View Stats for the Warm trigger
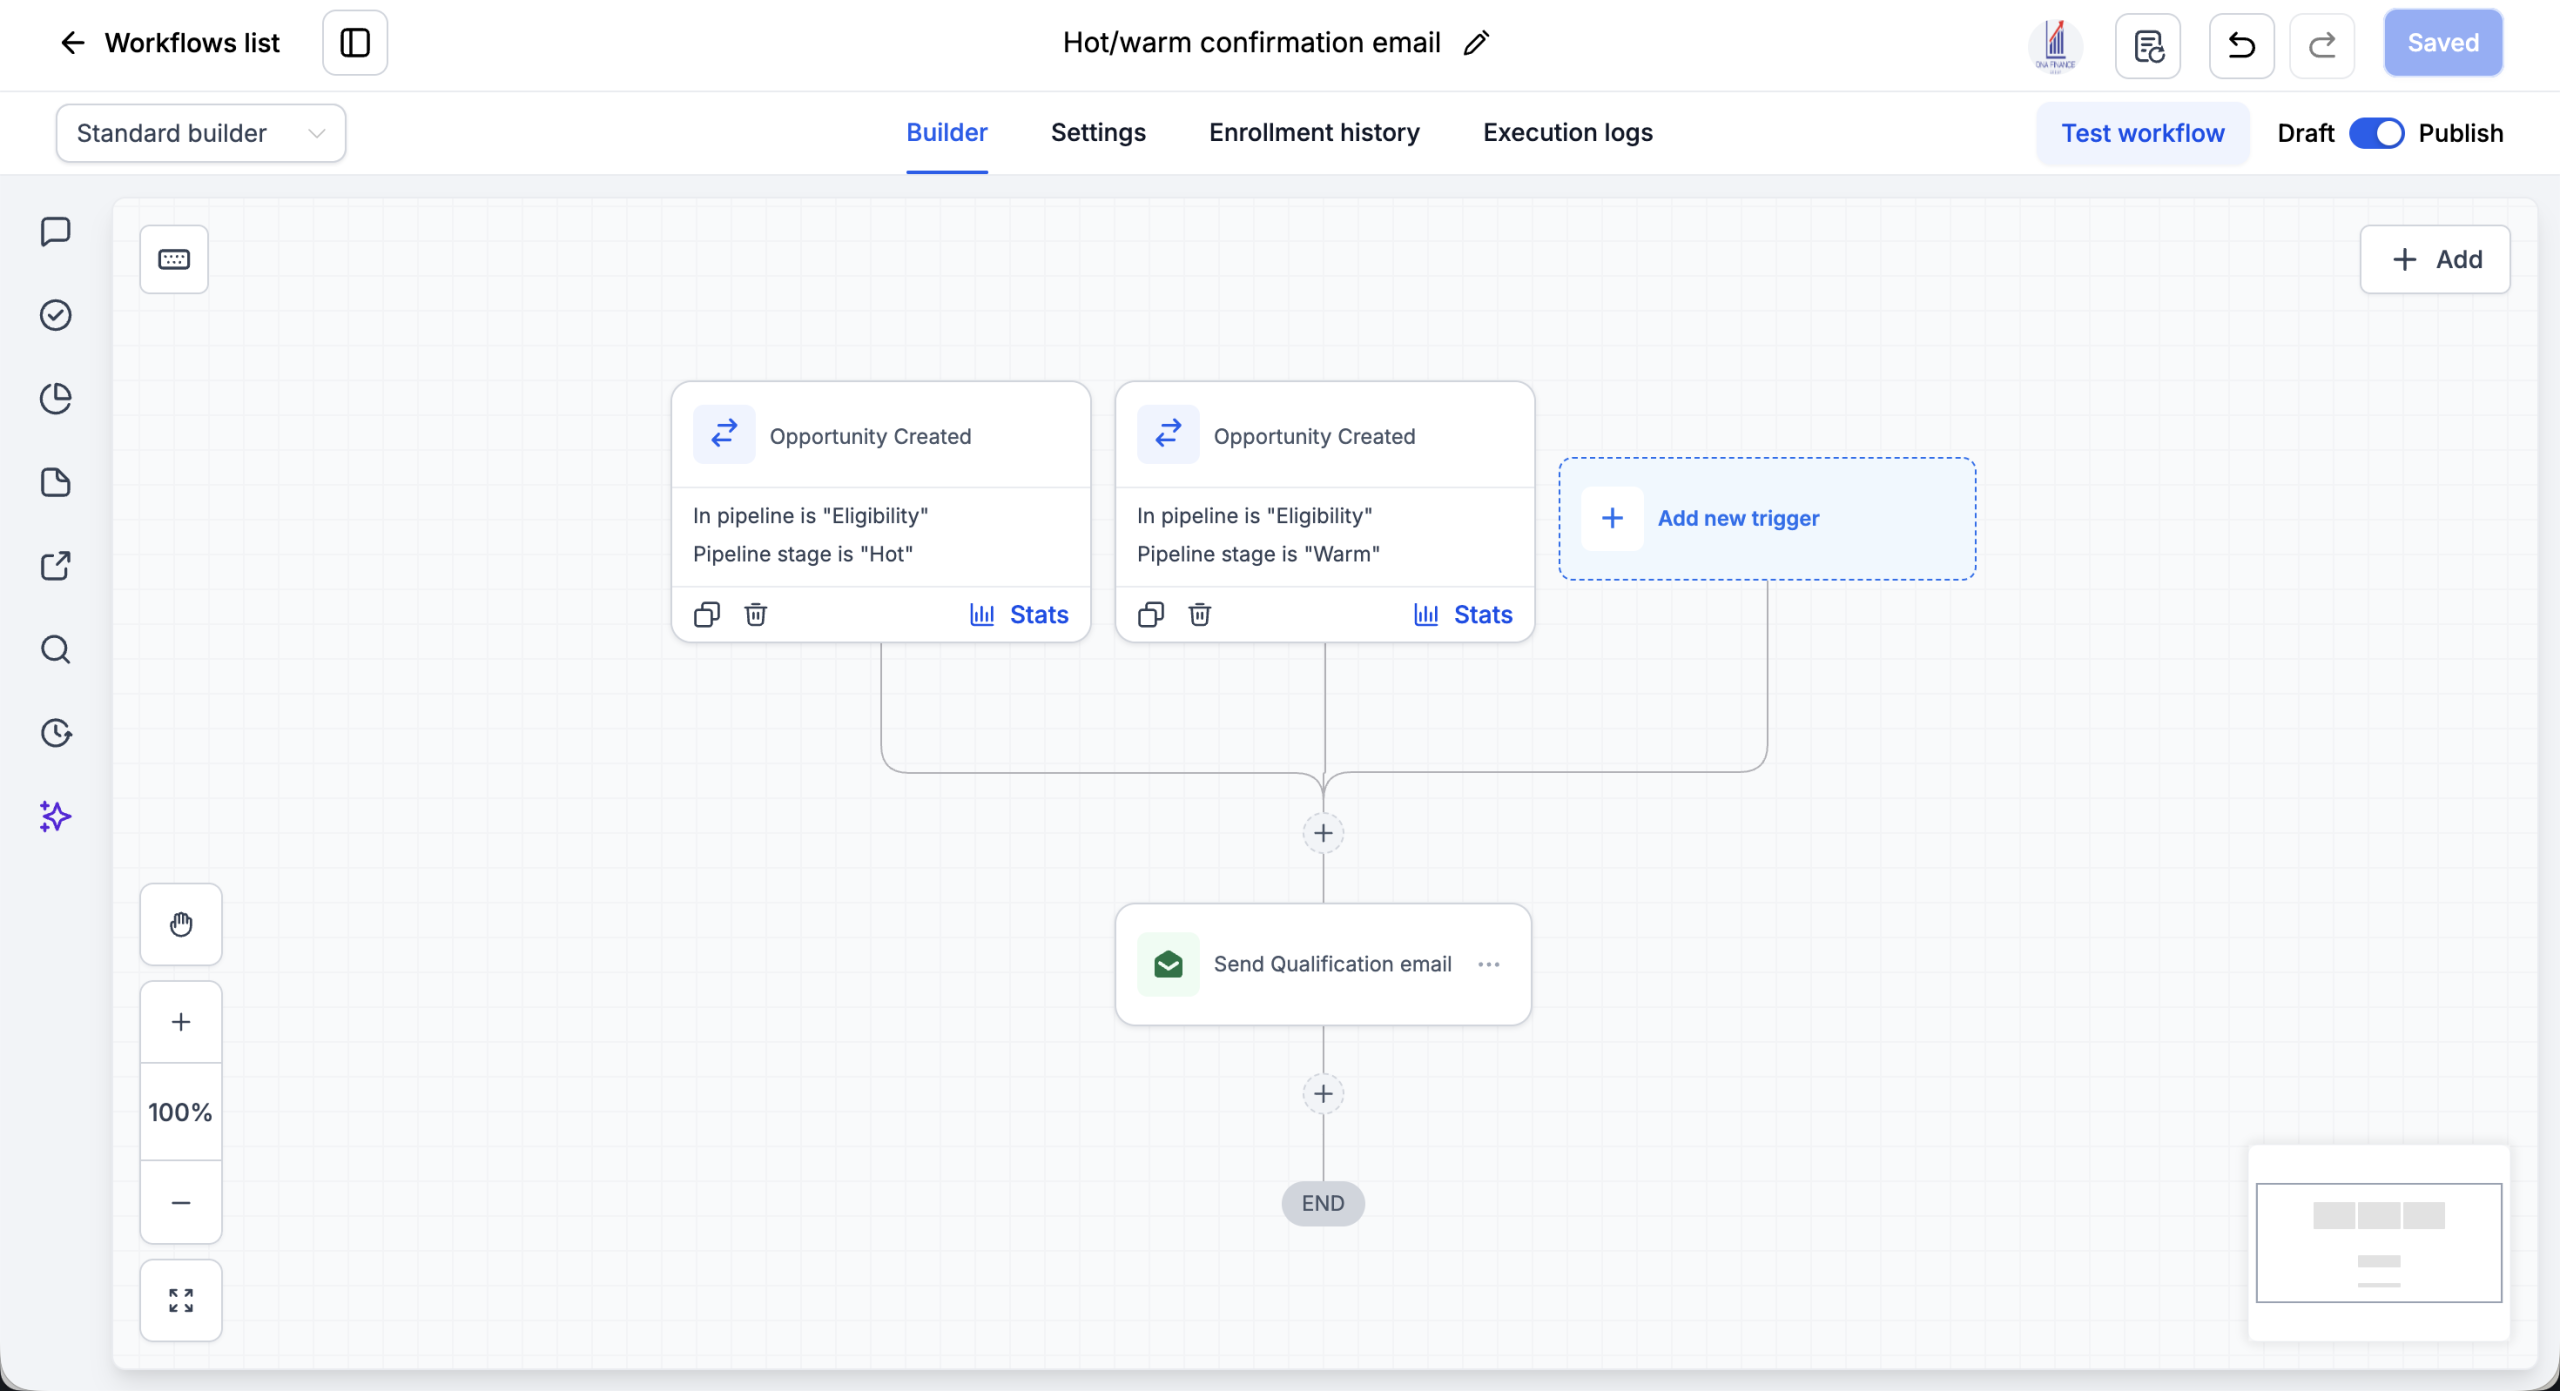Viewport: 2560px width, 1391px height. [1463, 614]
